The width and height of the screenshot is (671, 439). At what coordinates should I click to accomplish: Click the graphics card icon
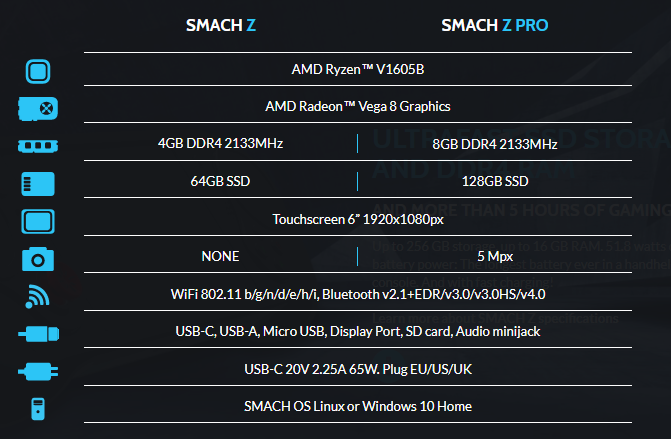click(x=38, y=108)
